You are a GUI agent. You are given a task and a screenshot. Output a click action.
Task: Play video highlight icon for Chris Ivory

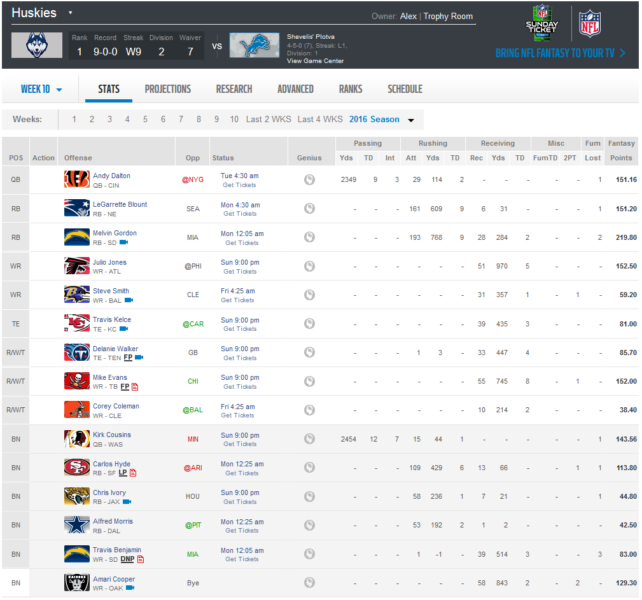(x=127, y=502)
